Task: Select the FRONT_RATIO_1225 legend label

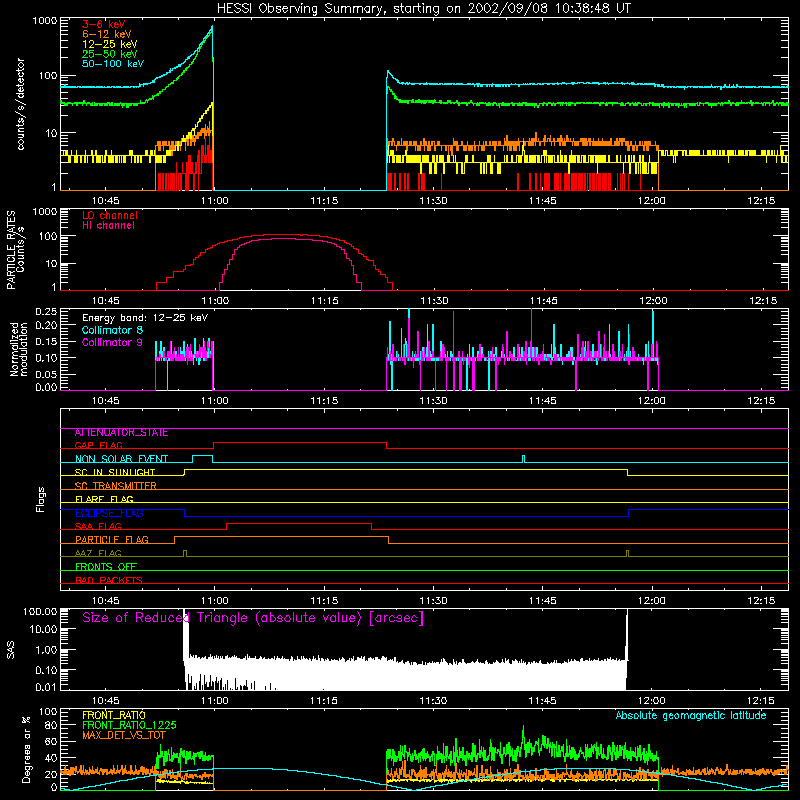Action: [129, 725]
